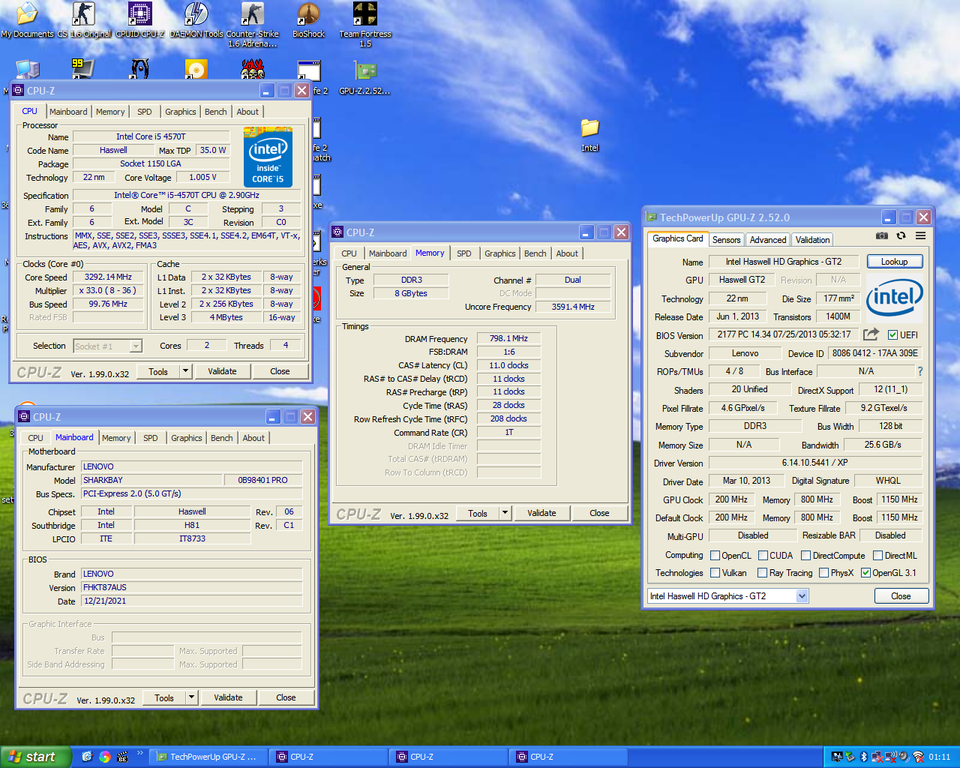
Task: Click the GPU-Z refresh icon
Action: [x=901, y=236]
